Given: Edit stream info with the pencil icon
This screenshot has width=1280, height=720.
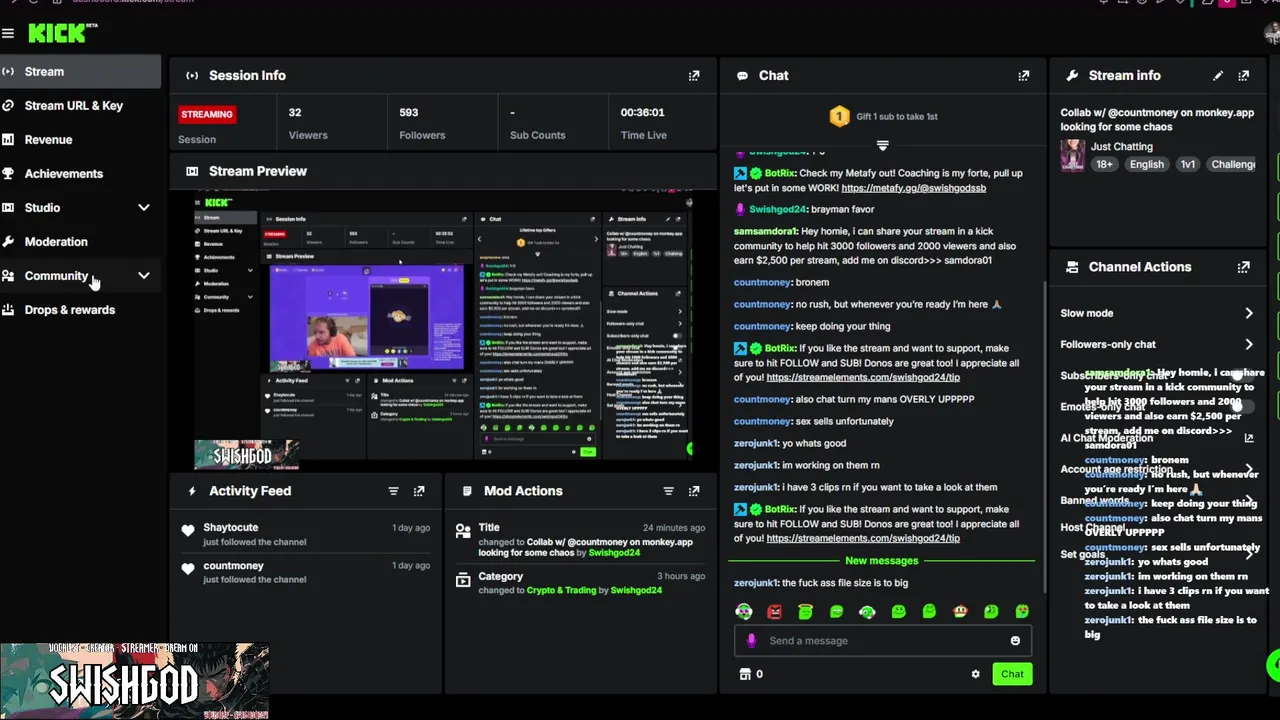Looking at the screenshot, I should 1218,76.
